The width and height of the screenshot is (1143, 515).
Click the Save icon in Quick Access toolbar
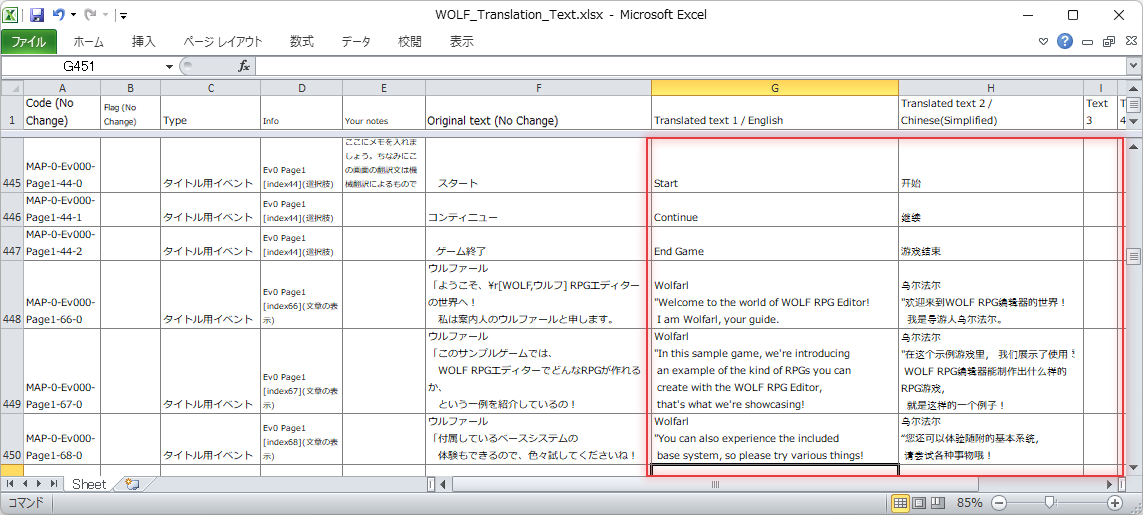point(37,15)
